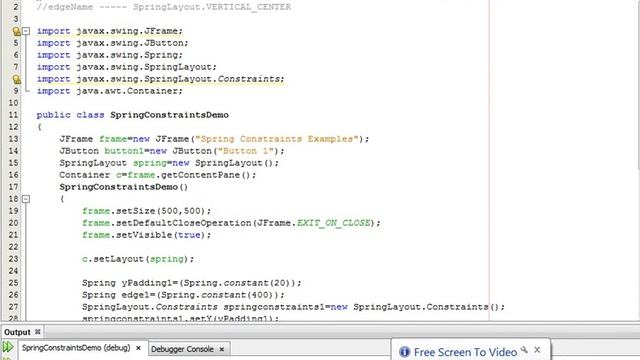Click the green re-run icon in Output
The image size is (640, 360).
[8, 347]
